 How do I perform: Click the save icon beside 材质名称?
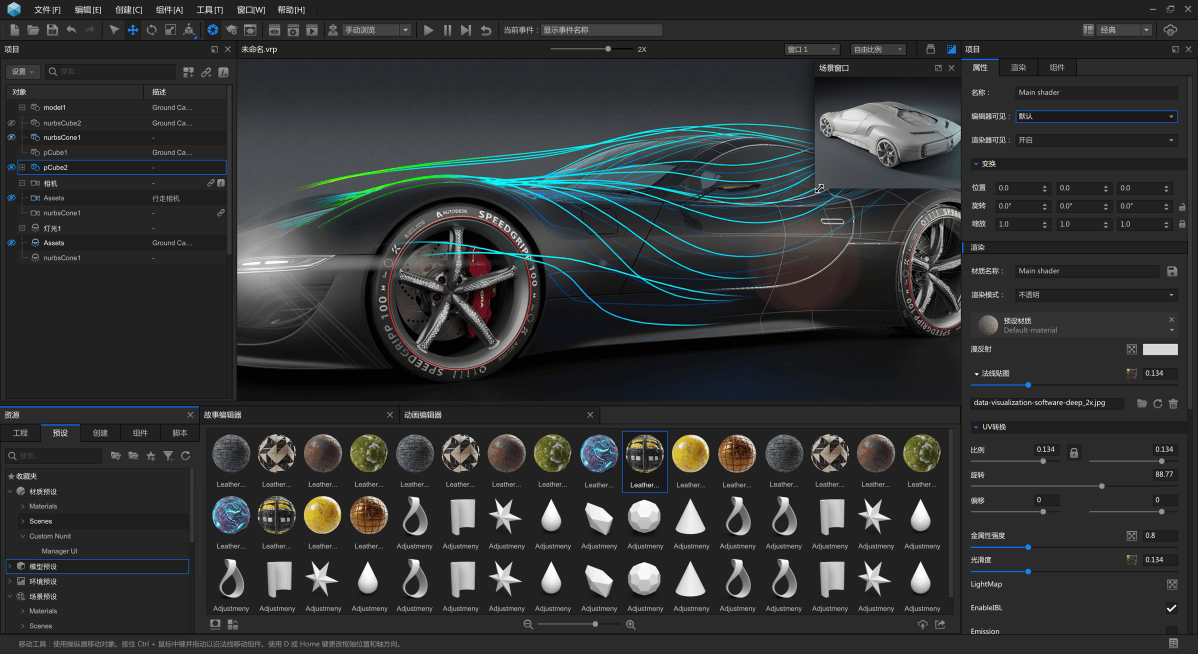[1172, 271]
